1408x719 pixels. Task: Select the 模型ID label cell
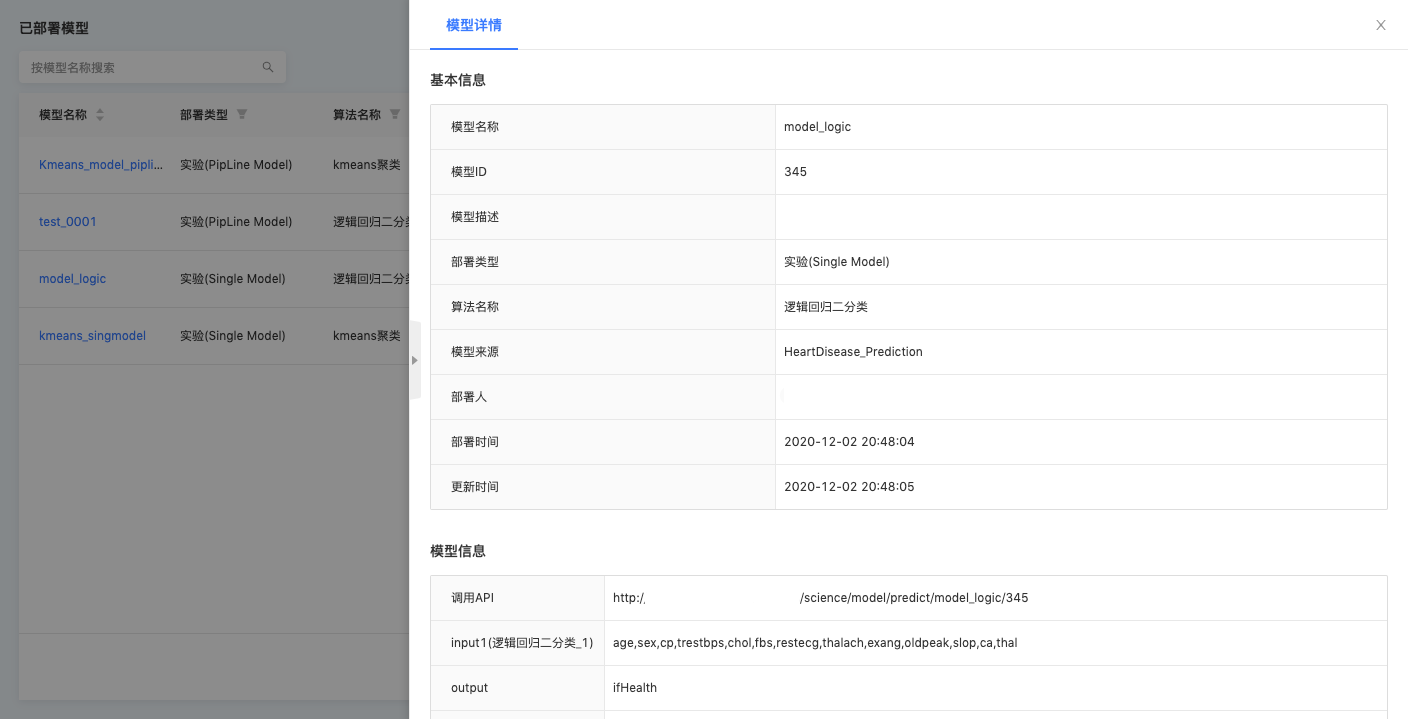[603, 172]
